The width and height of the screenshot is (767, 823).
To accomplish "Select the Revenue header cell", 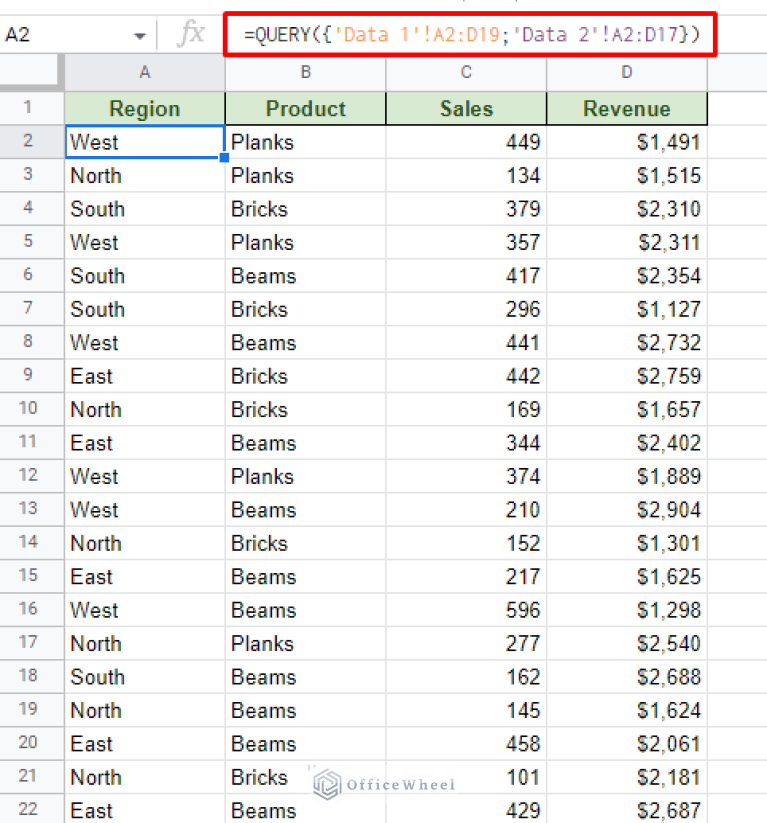I will click(x=626, y=109).
